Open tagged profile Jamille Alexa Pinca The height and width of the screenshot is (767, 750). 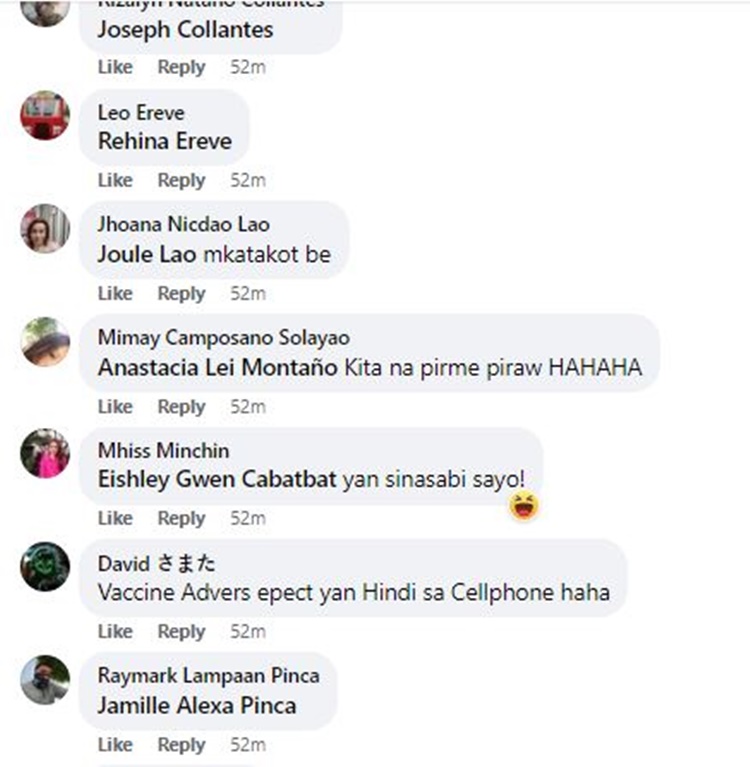click(197, 705)
